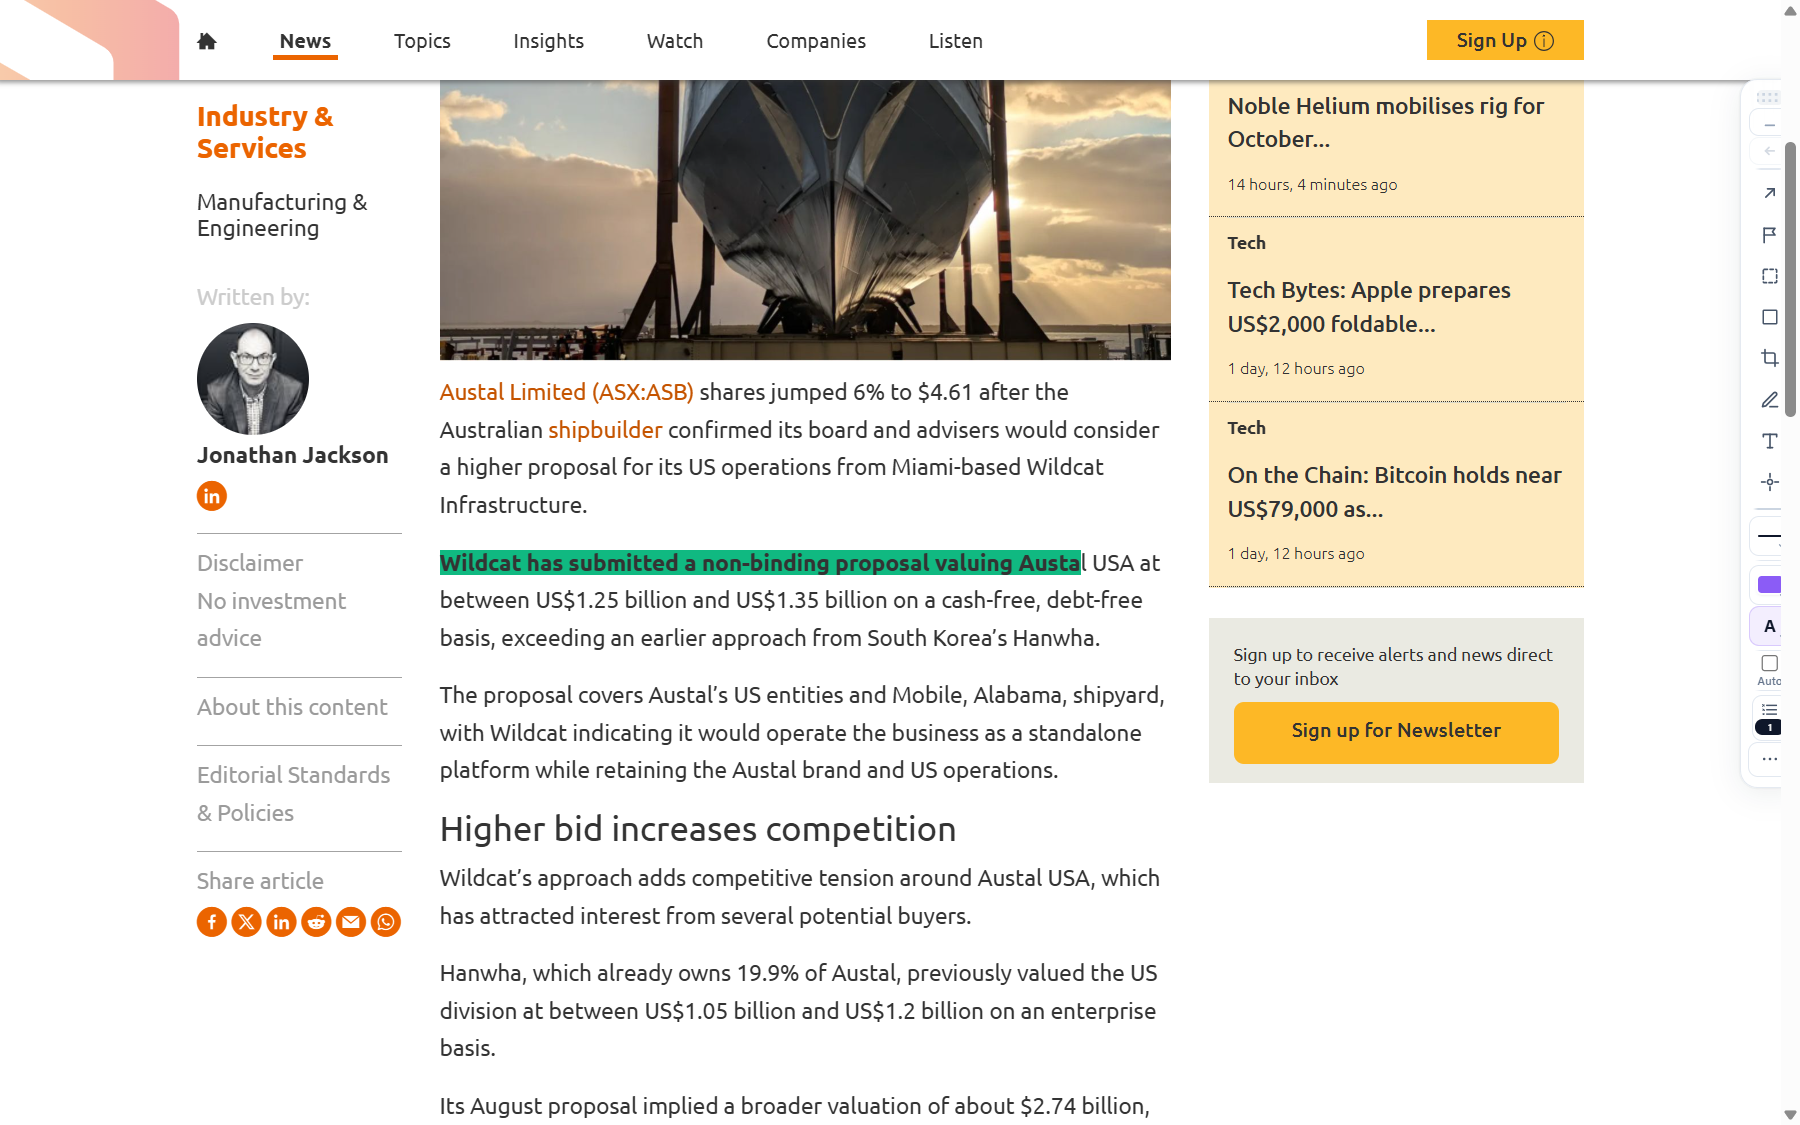Image resolution: width=1800 pixels, height=1125 pixels.
Task: Open the line thickness dropdown
Action: 1768,537
